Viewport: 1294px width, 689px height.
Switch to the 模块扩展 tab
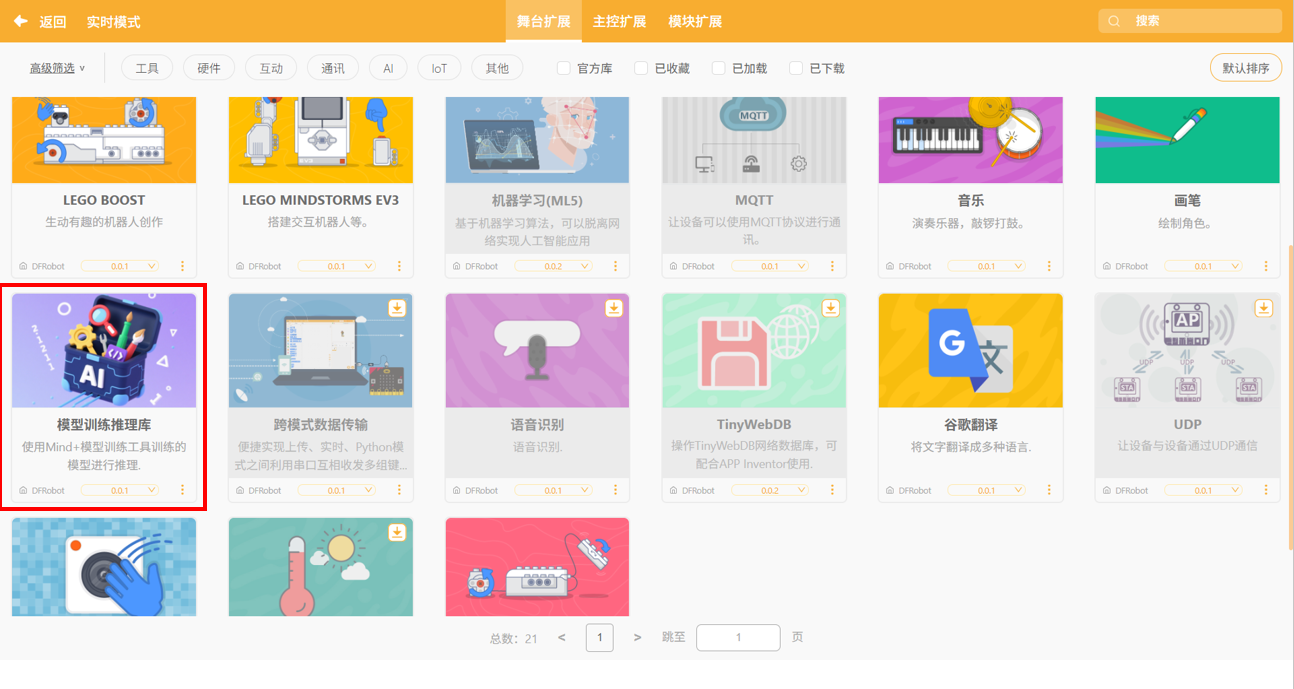tap(694, 21)
